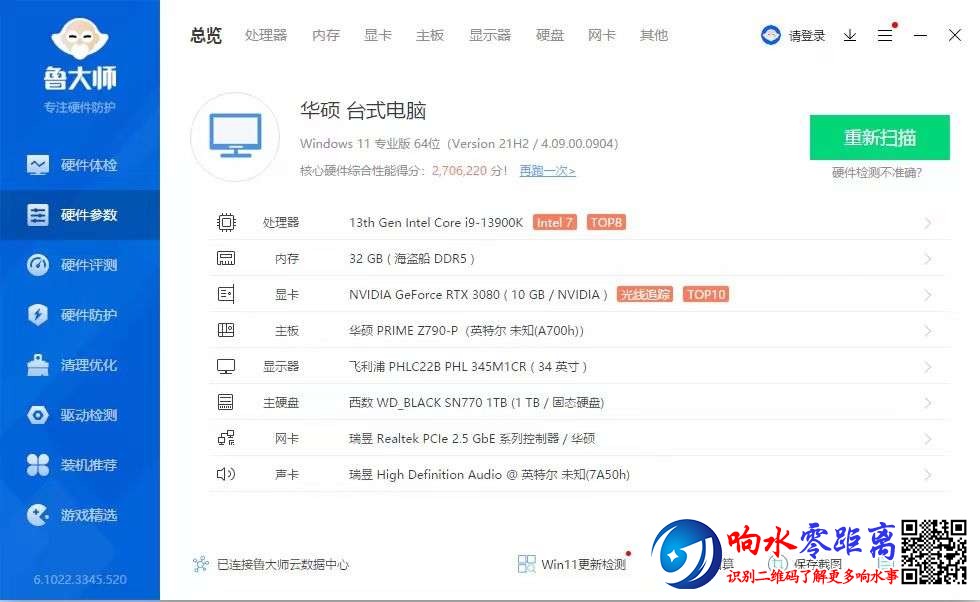Click the Win11 update check icon
980x602 pixels.
[526, 564]
